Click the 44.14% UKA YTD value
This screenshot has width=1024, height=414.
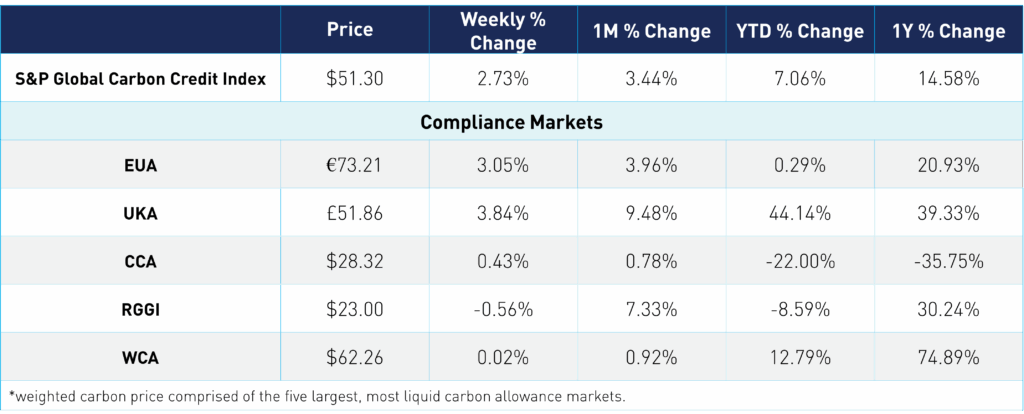click(800, 214)
